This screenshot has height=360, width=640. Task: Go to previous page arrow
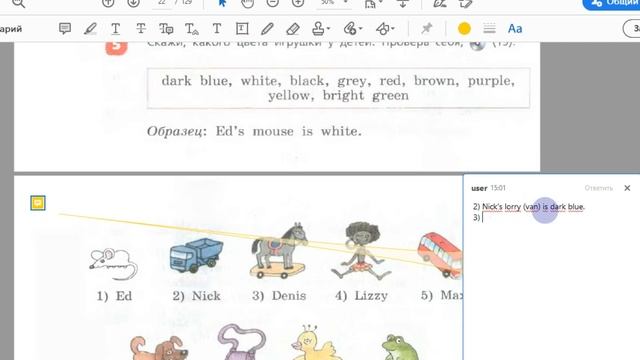coord(108,3)
